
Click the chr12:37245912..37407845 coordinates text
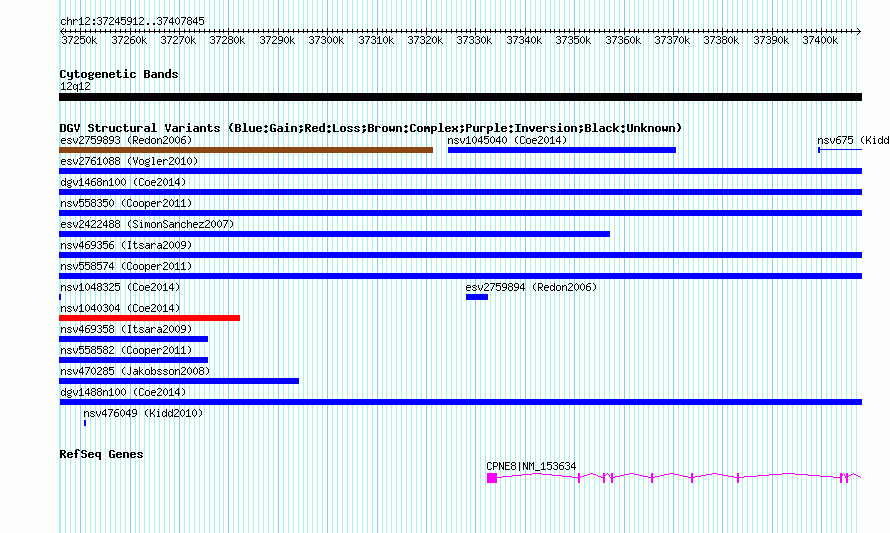132,21
